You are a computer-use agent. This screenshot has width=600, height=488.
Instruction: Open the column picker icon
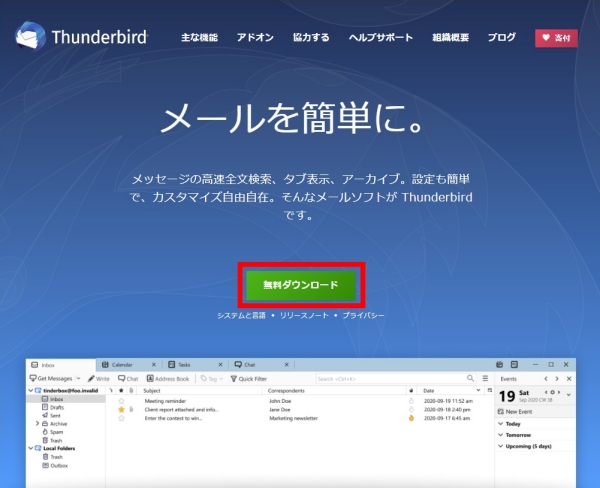click(x=489, y=390)
